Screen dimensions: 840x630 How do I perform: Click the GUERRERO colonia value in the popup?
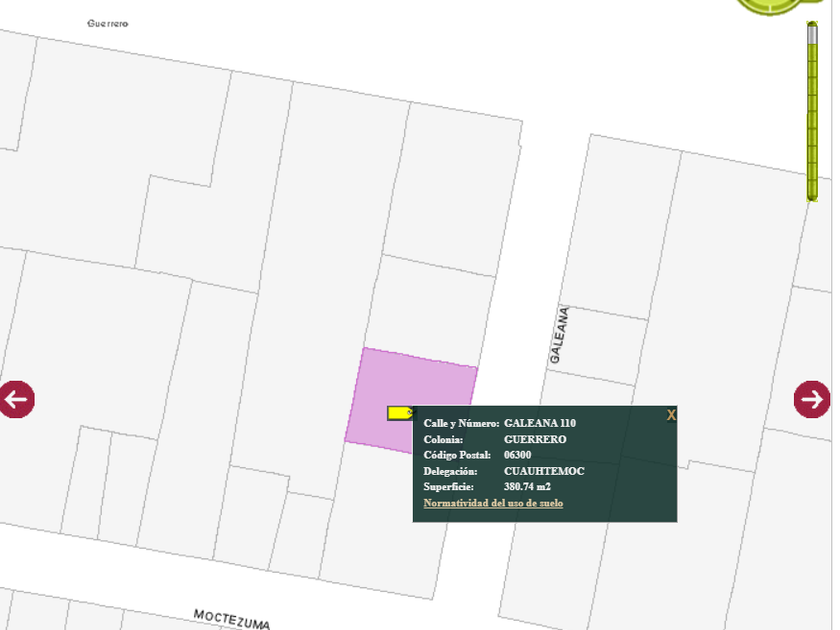[x=535, y=439]
